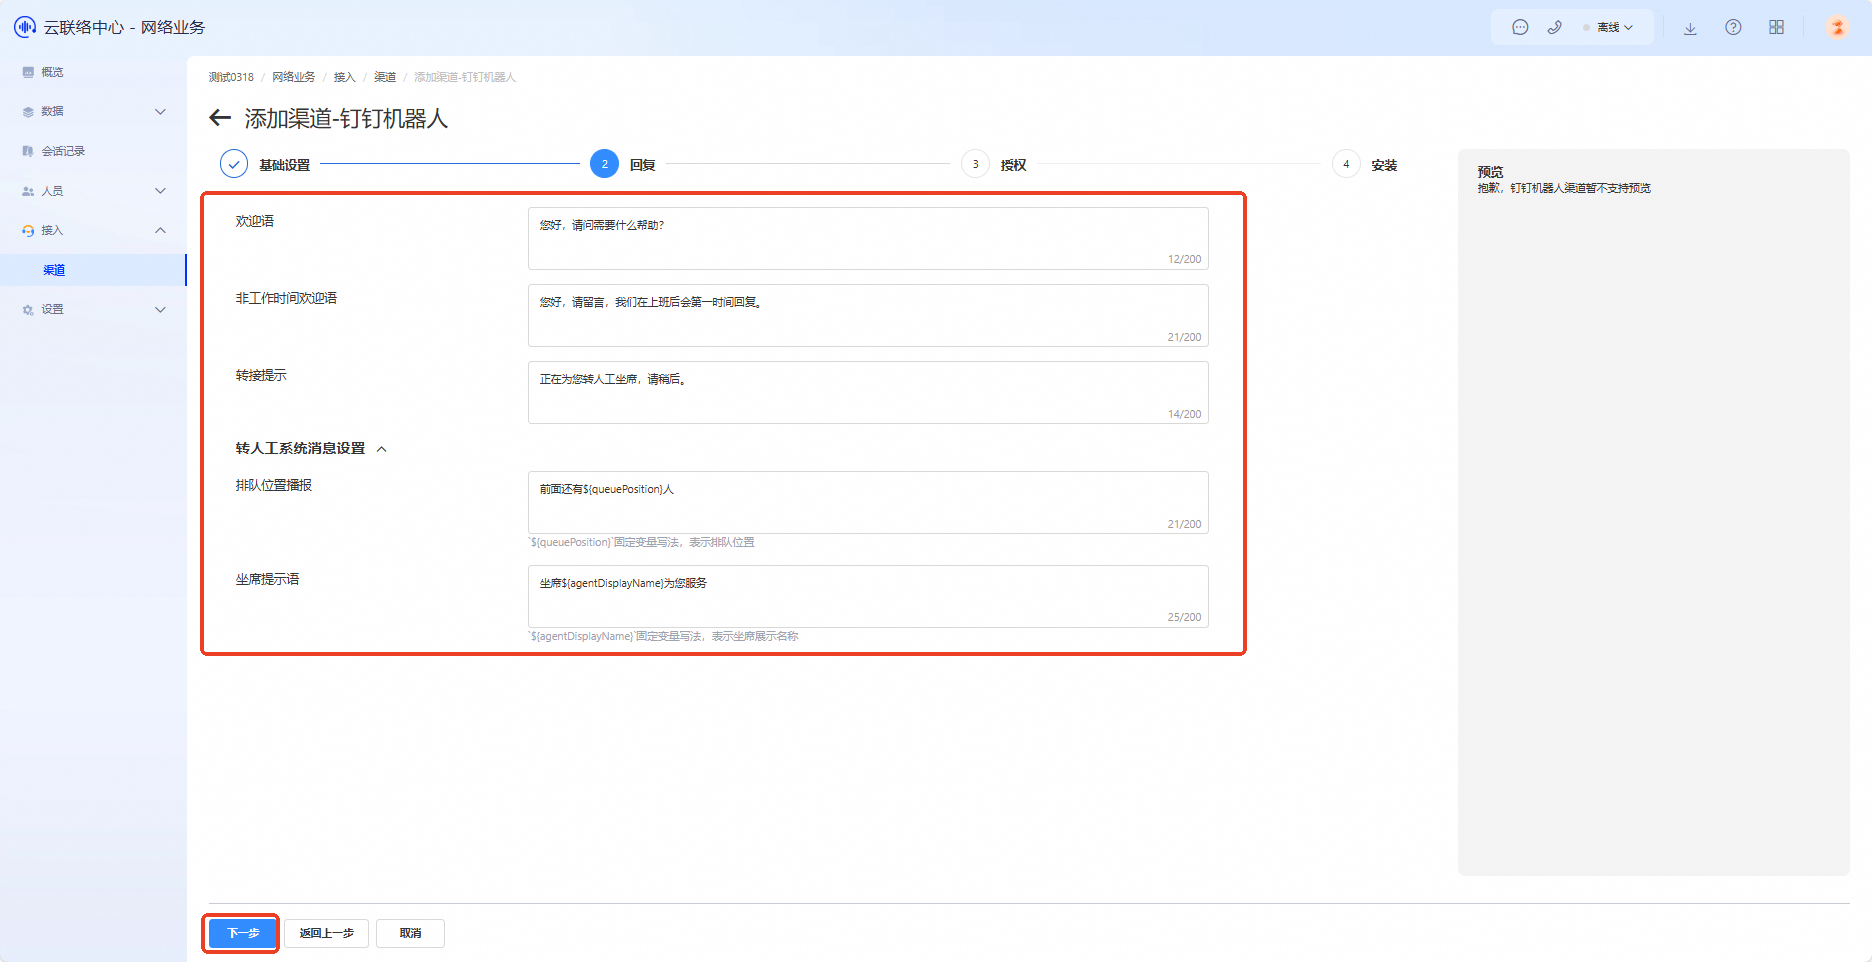The width and height of the screenshot is (1872, 962).
Task: Open the 测试0318 breadcrumb link
Action: point(231,77)
